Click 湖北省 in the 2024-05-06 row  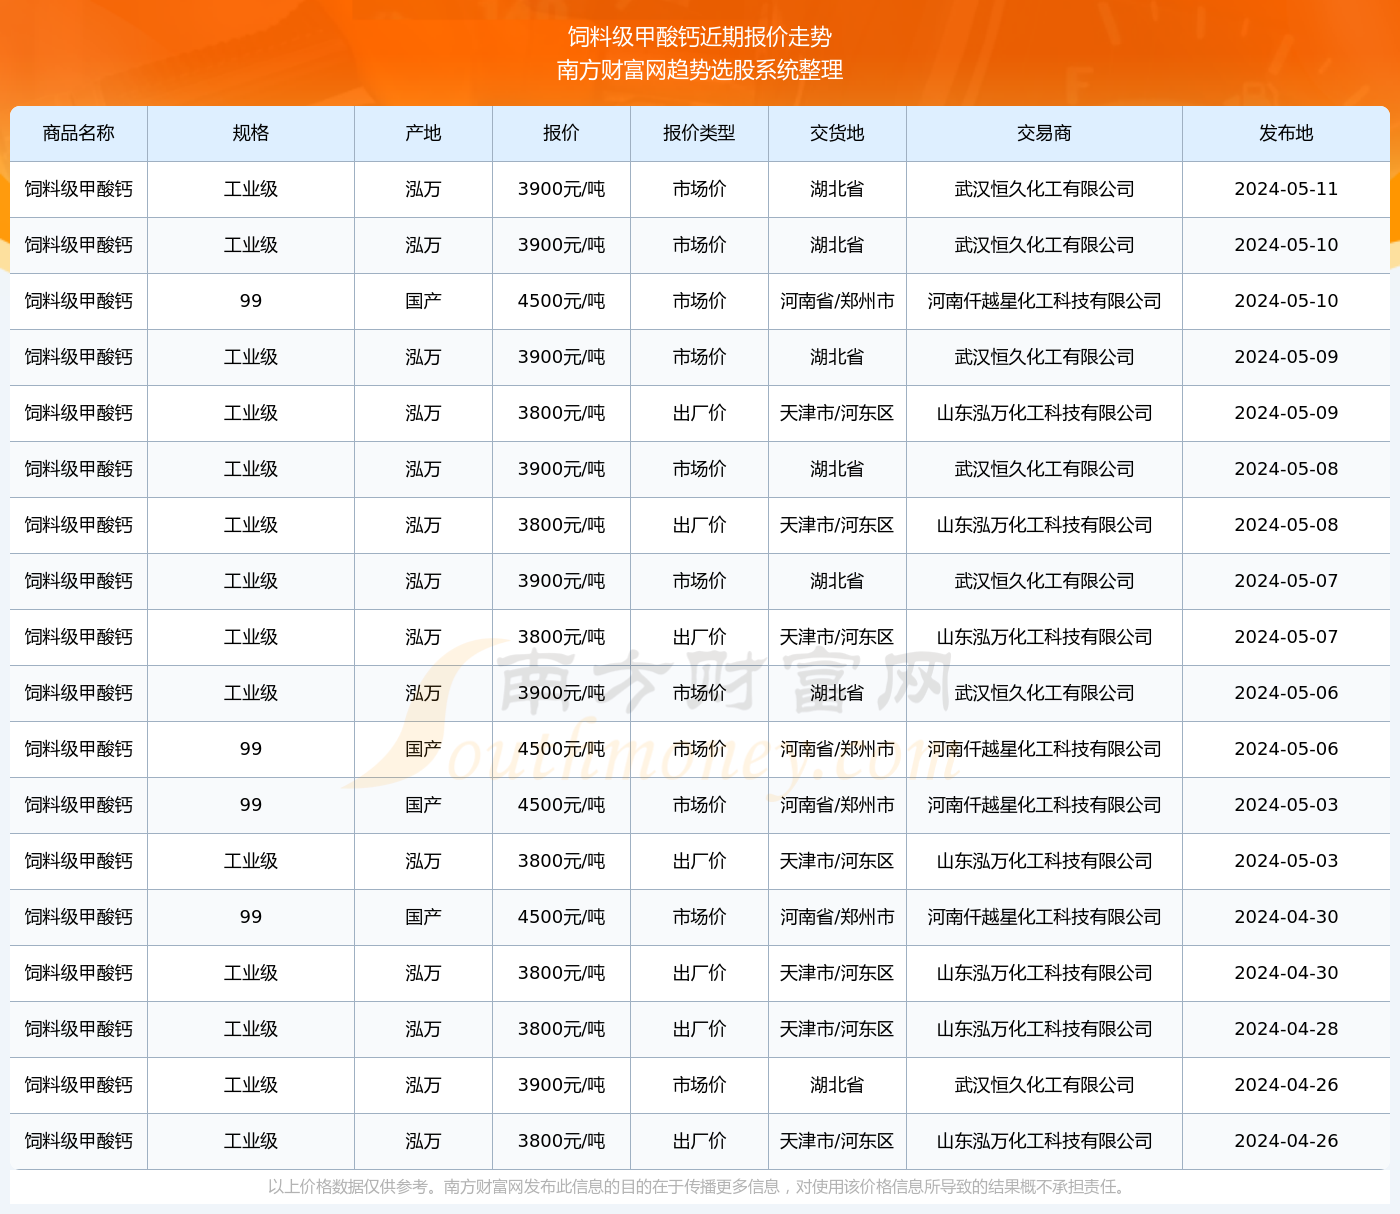click(837, 693)
